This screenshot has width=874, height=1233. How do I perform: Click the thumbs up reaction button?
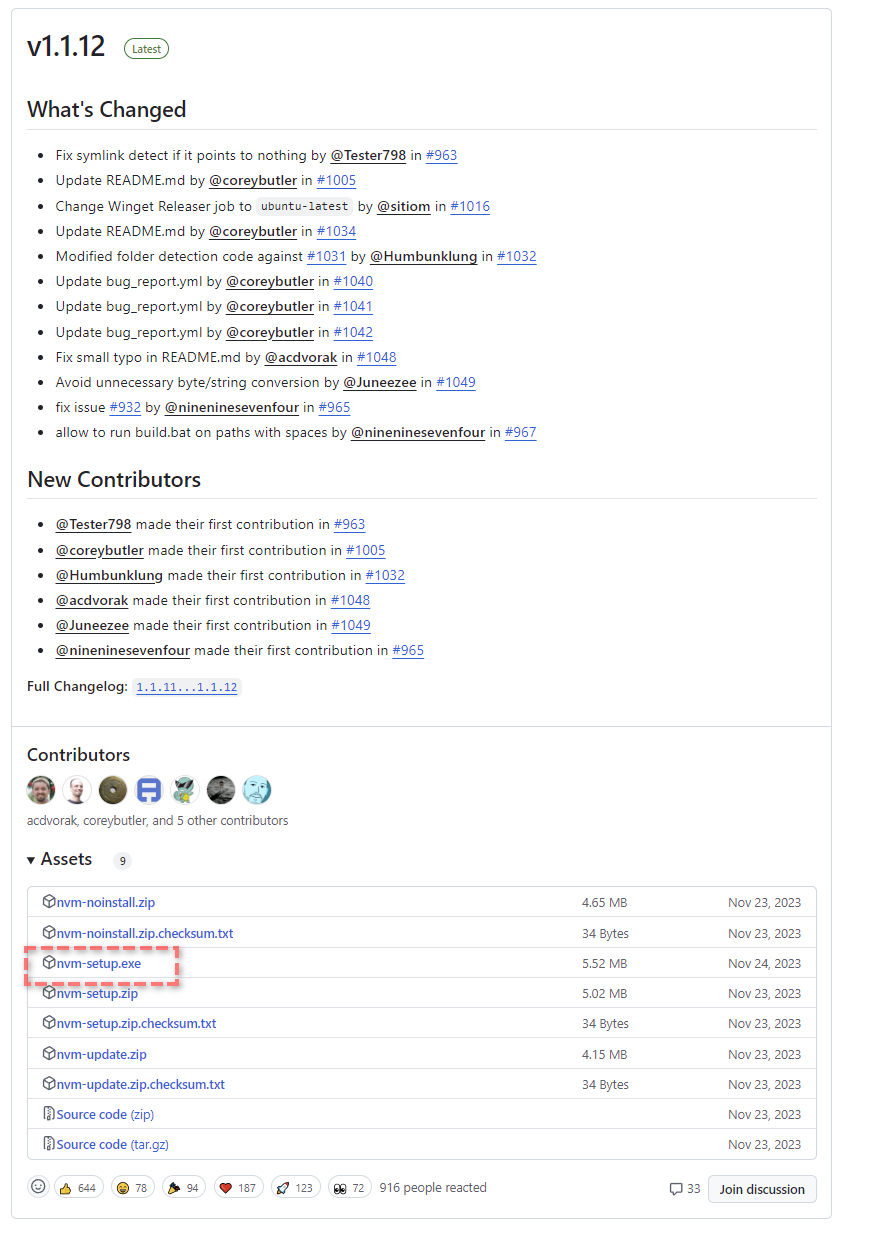[78, 1188]
